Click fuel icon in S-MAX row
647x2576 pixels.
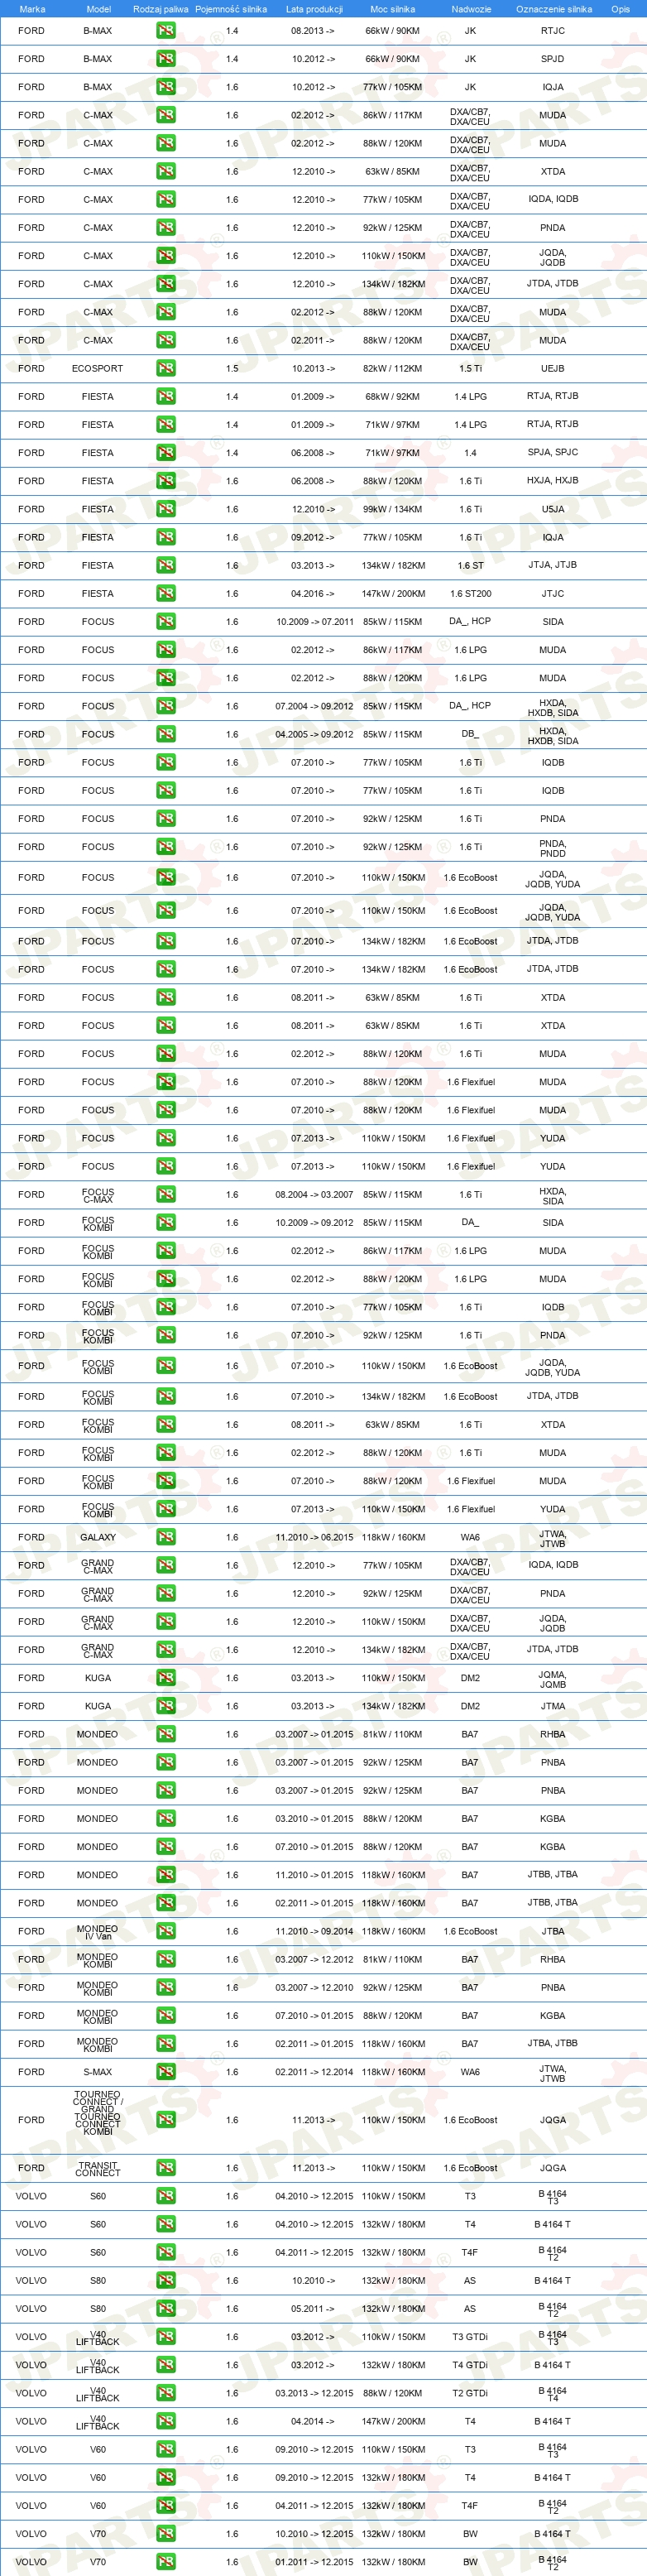tap(166, 2072)
